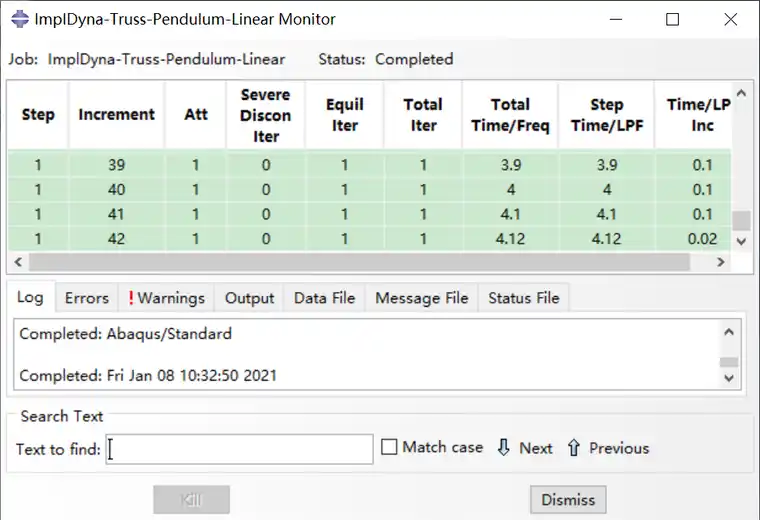Click the Equil Iter column header
The width and height of the screenshot is (760, 520).
click(x=345, y=115)
